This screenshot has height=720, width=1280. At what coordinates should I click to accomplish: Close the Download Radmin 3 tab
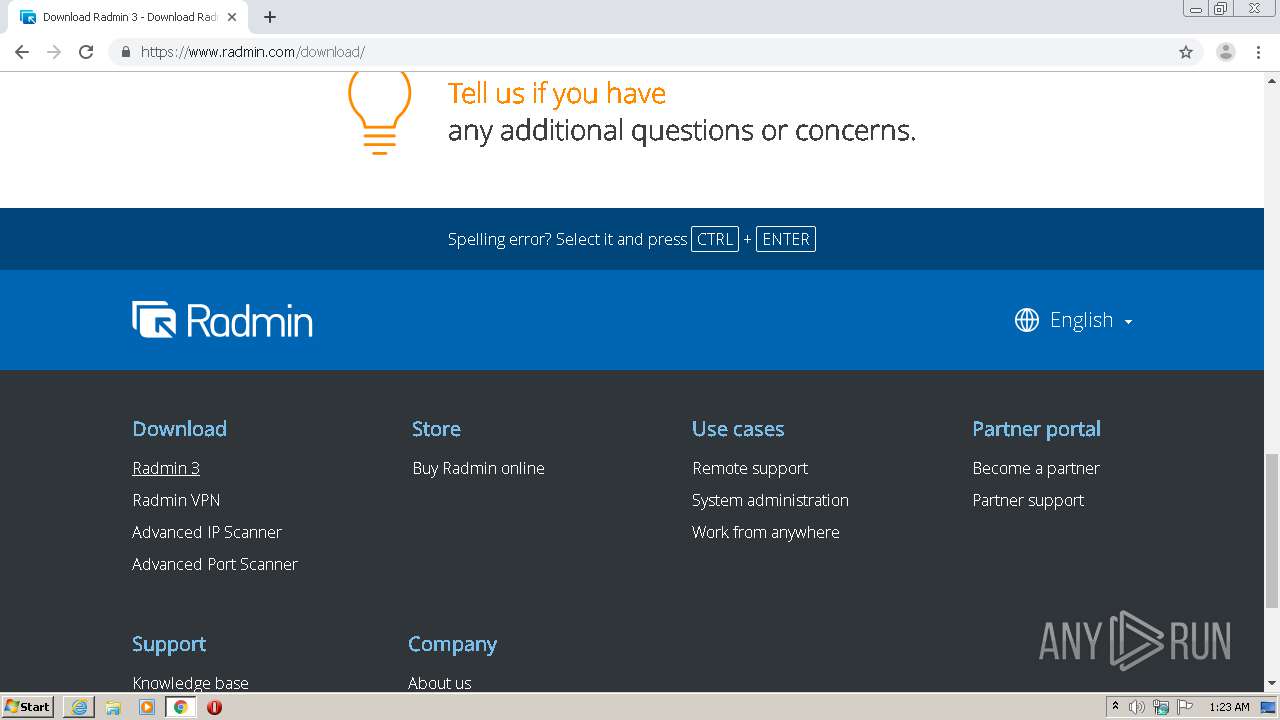[x=232, y=17]
